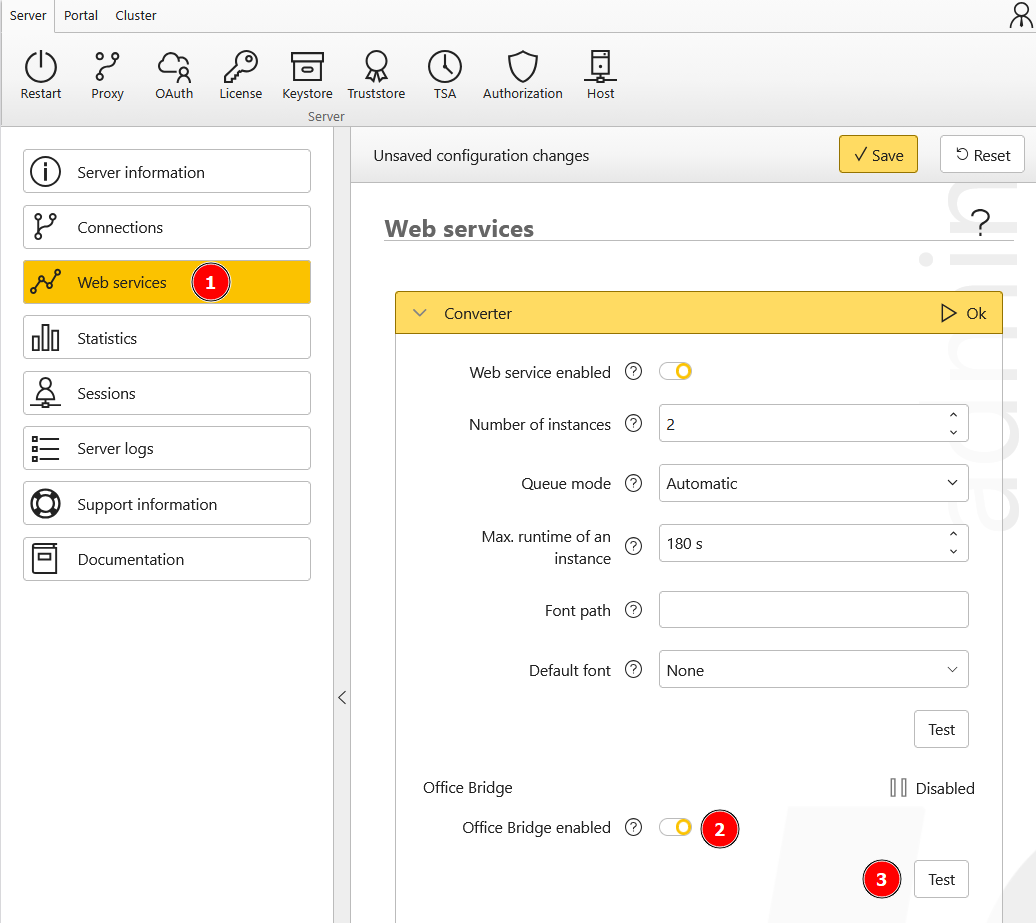Click the Font path input field

813,610
